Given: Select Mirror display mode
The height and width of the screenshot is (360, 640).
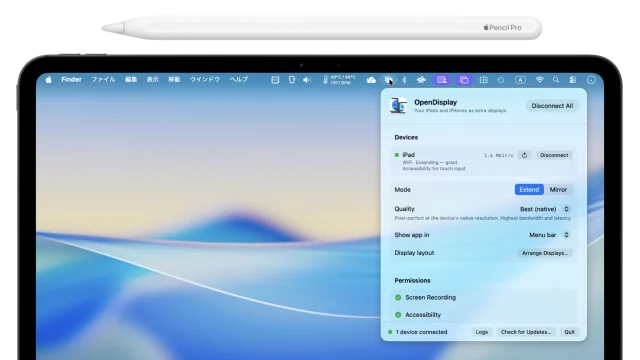Looking at the screenshot, I should pos(558,189).
